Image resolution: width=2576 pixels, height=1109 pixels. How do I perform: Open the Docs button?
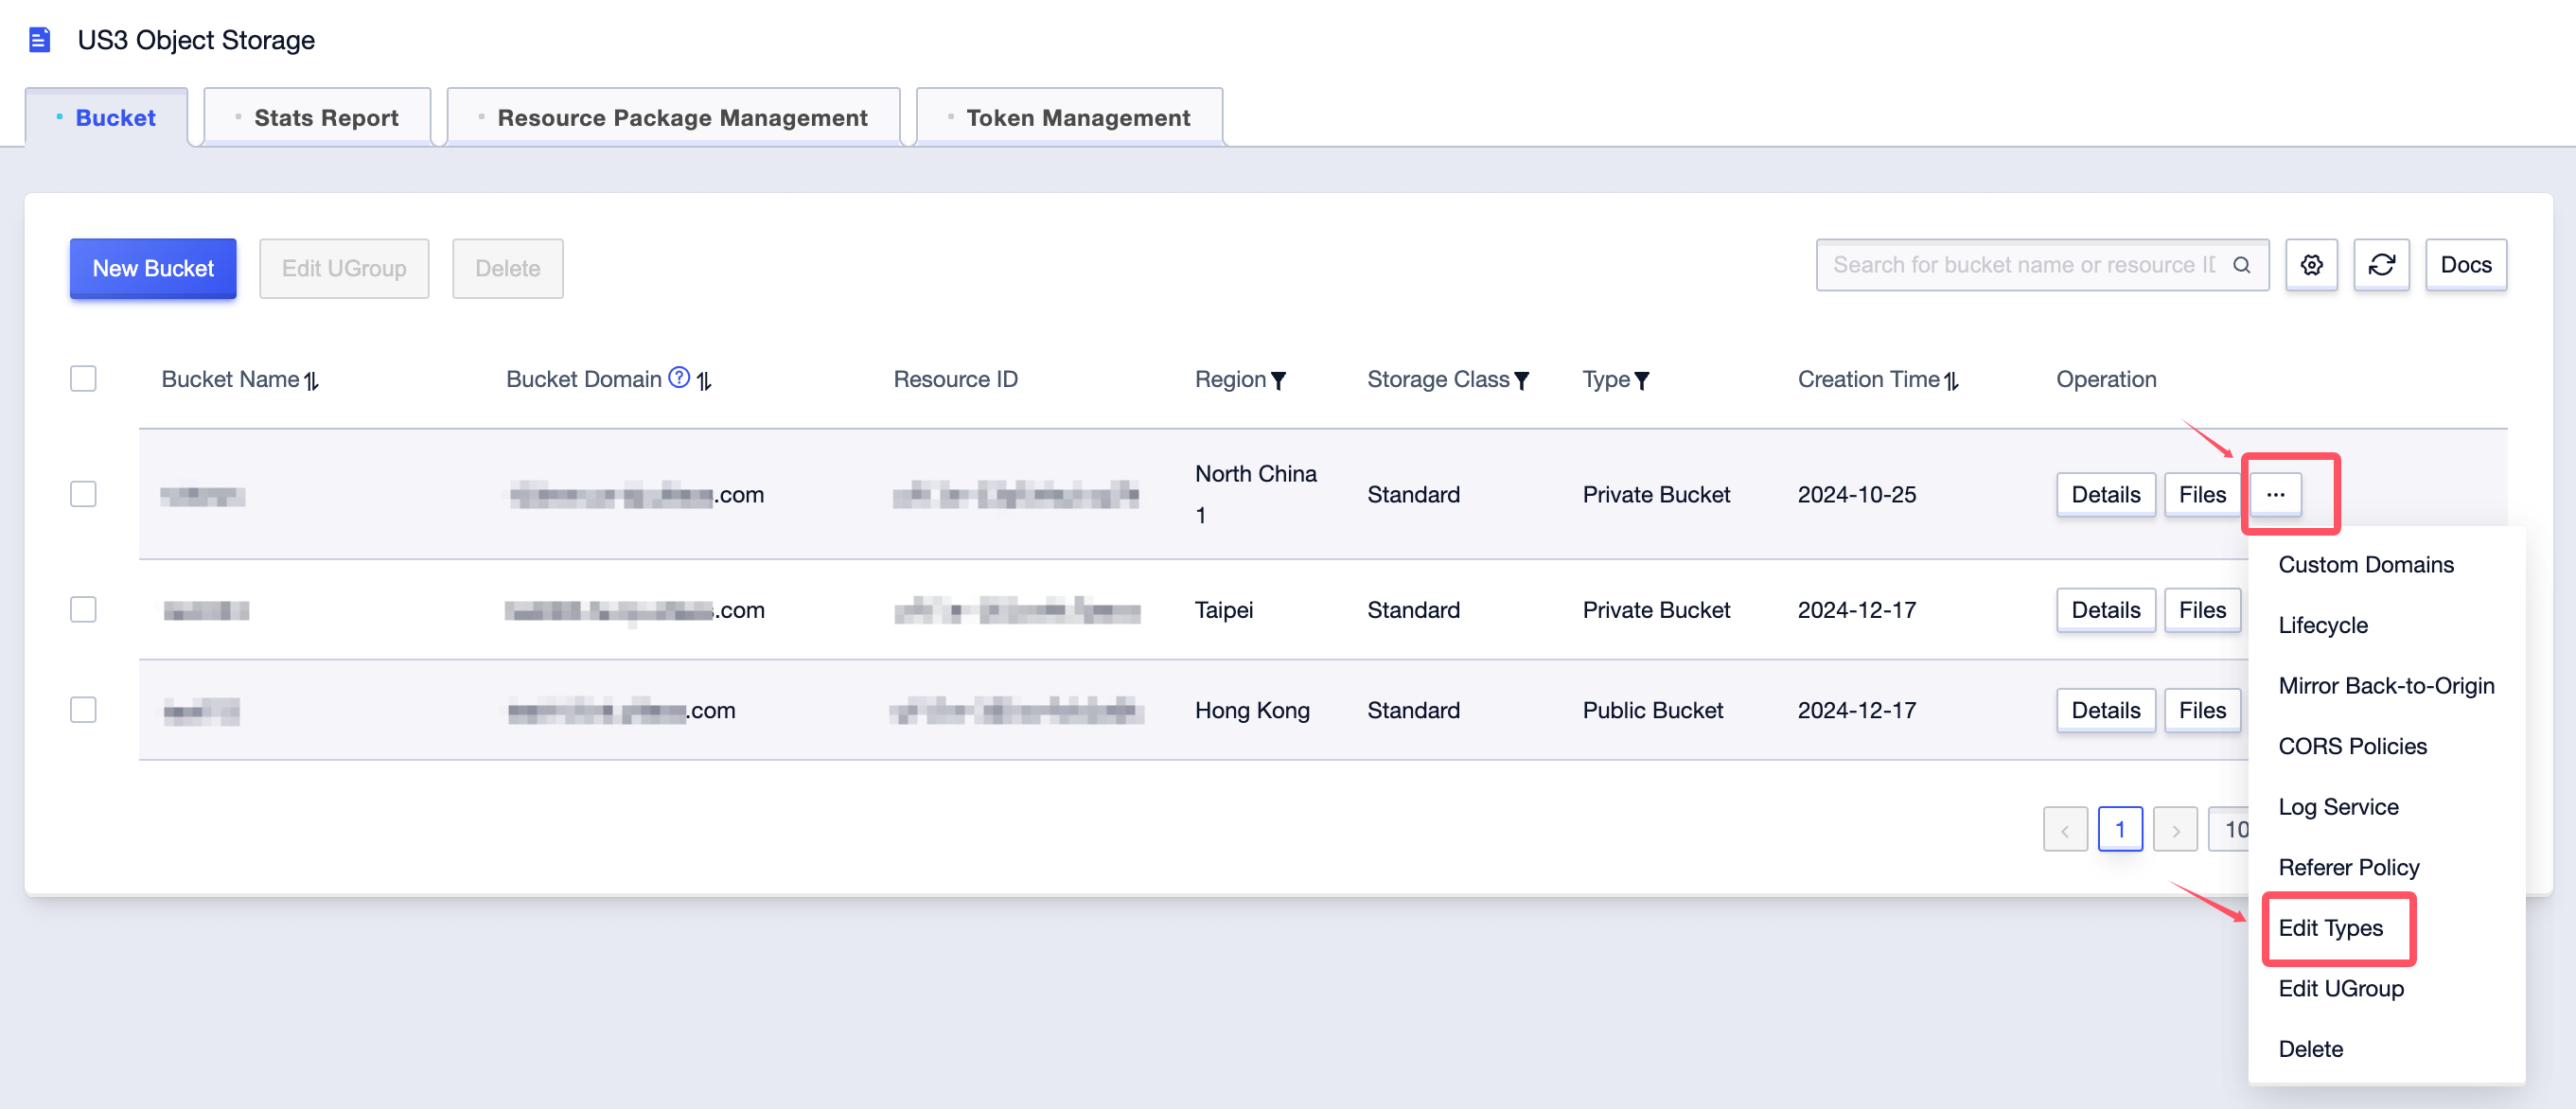[x=2465, y=265]
